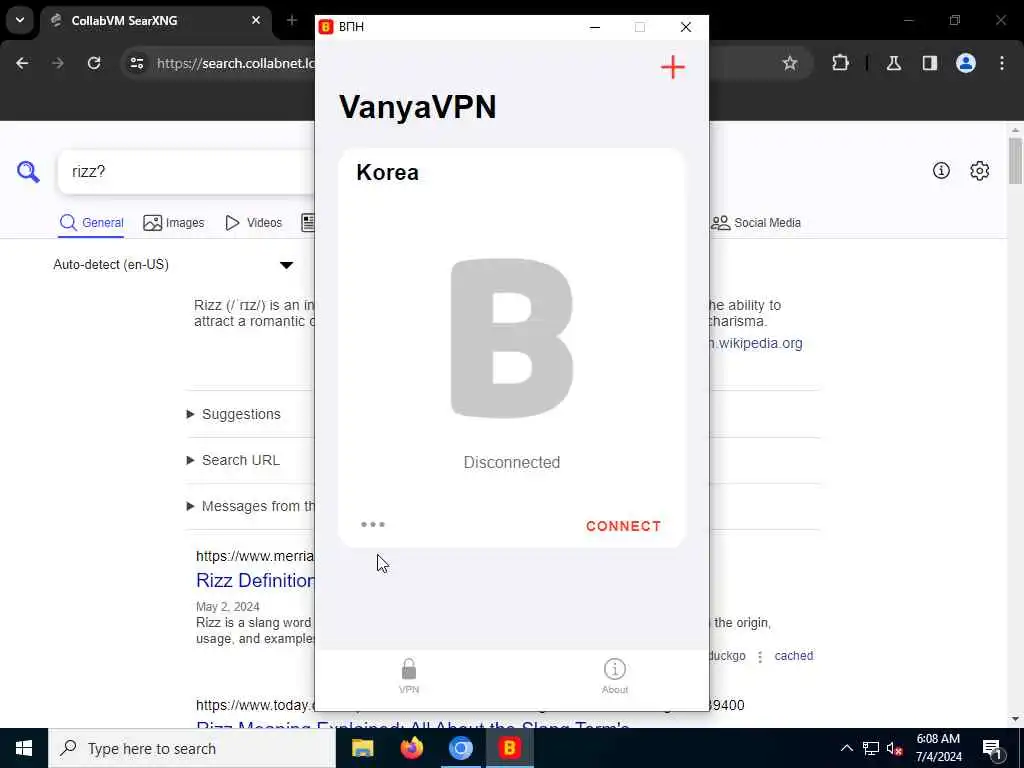
Task: Click the VanyaVPN heading
Action: [418, 107]
